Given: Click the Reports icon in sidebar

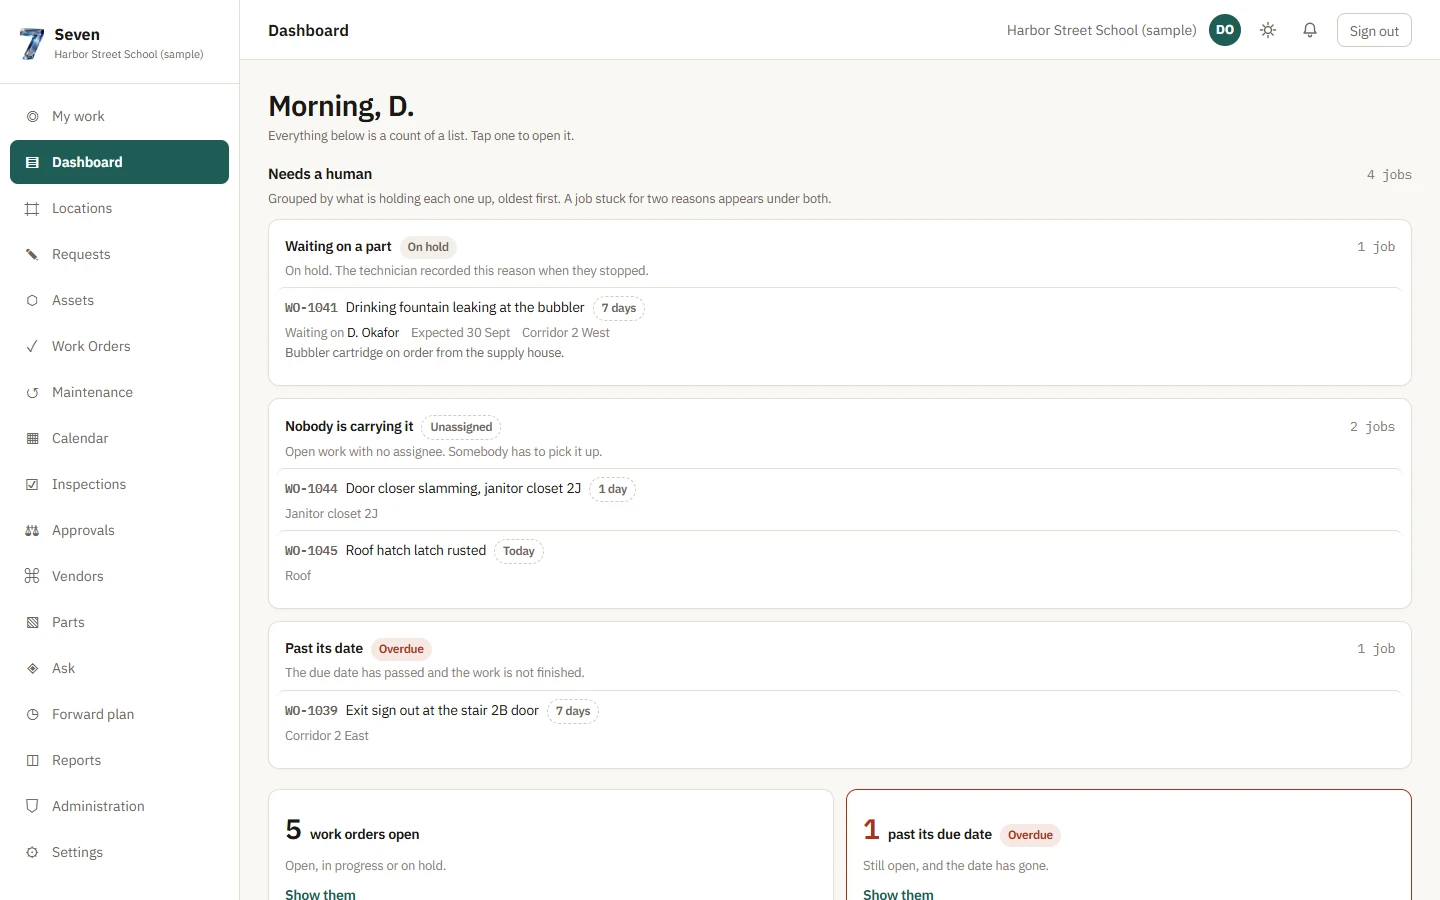Looking at the screenshot, I should [32, 760].
